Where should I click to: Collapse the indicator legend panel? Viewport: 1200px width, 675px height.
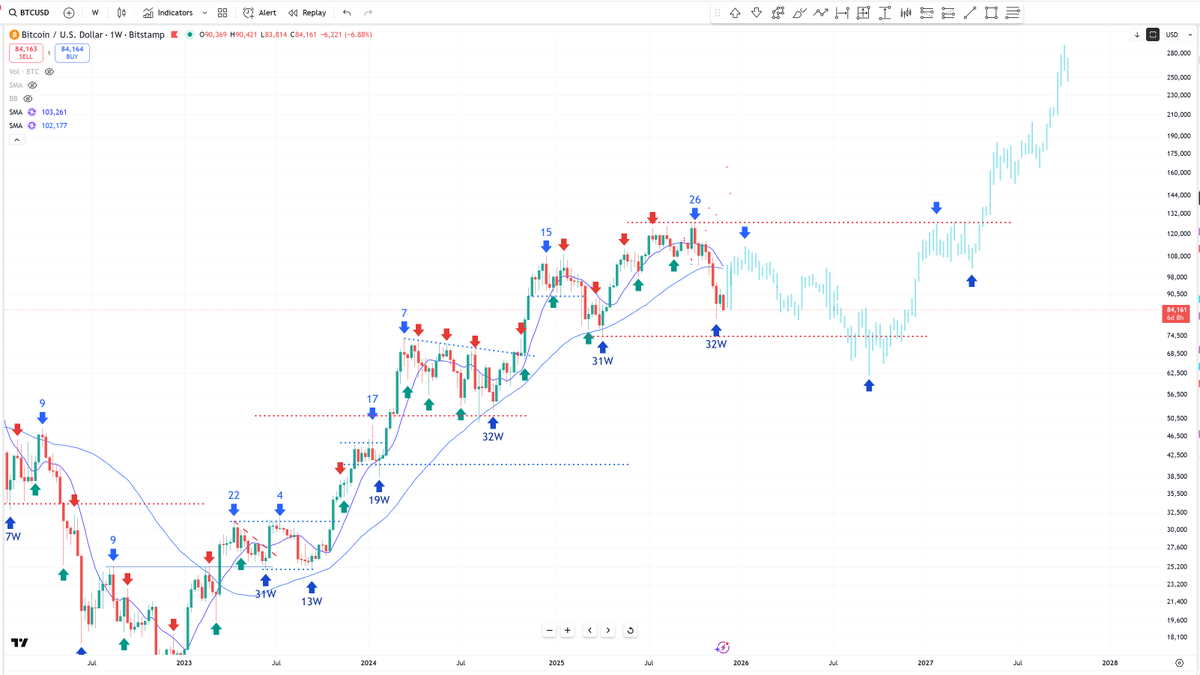(x=16, y=139)
